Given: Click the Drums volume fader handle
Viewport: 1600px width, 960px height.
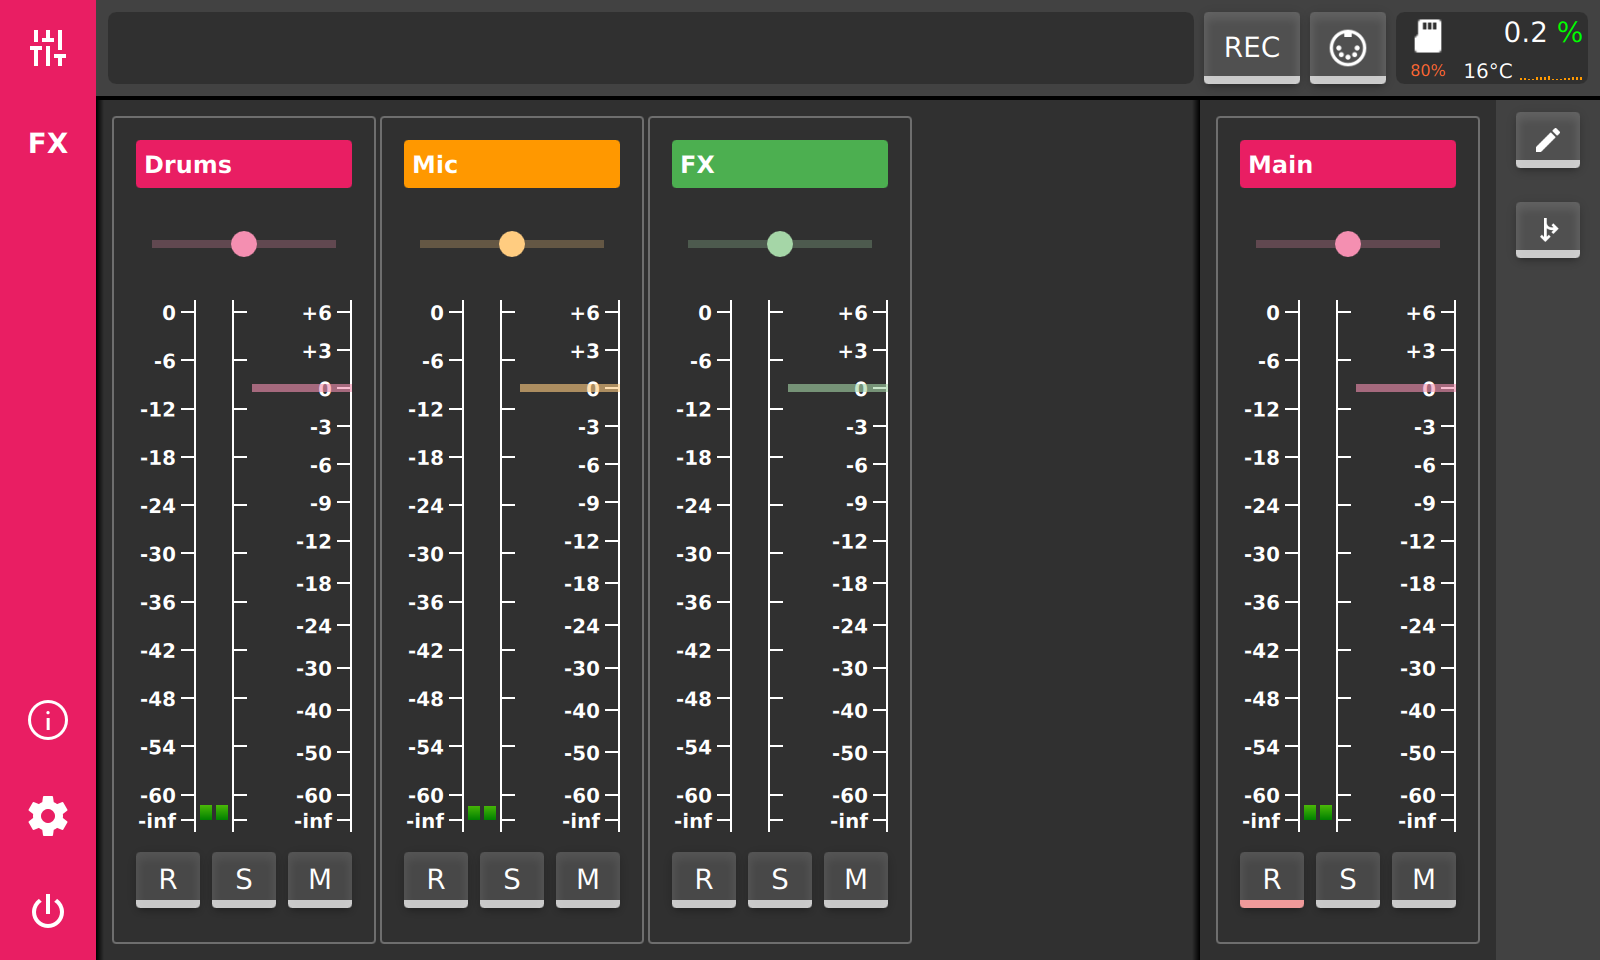Looking at the screenshot, I should (301, 388).
